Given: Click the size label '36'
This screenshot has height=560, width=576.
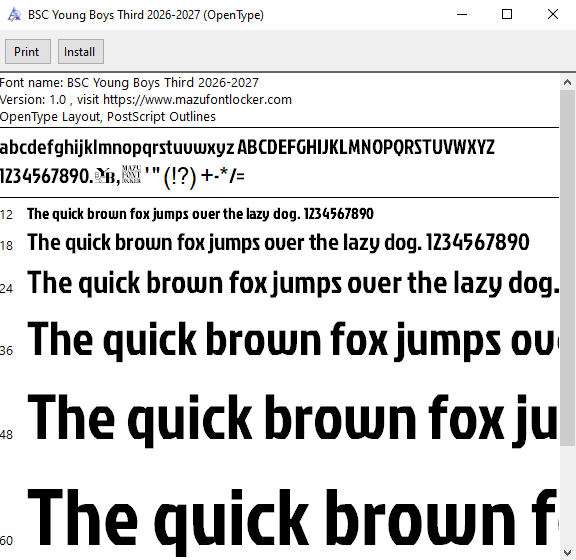Looking at the screenshot, I should pyautogui.click(x=7, y=351).
